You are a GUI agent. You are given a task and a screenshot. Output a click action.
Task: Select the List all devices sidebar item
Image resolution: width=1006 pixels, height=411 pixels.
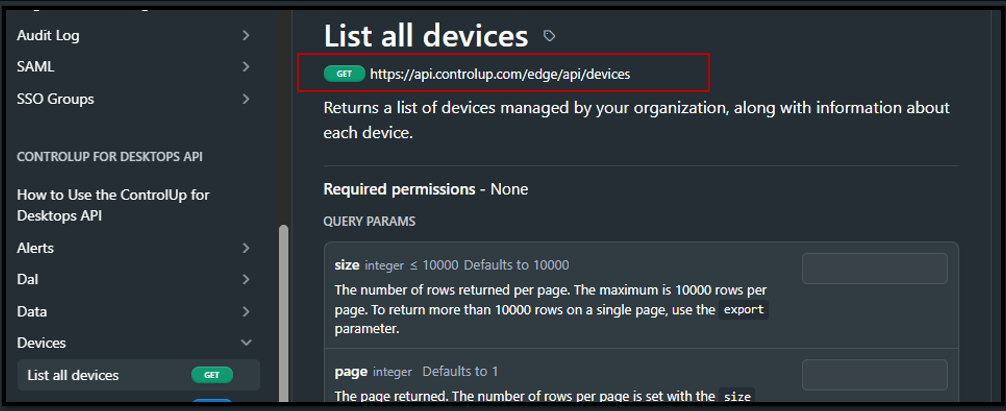139,375
